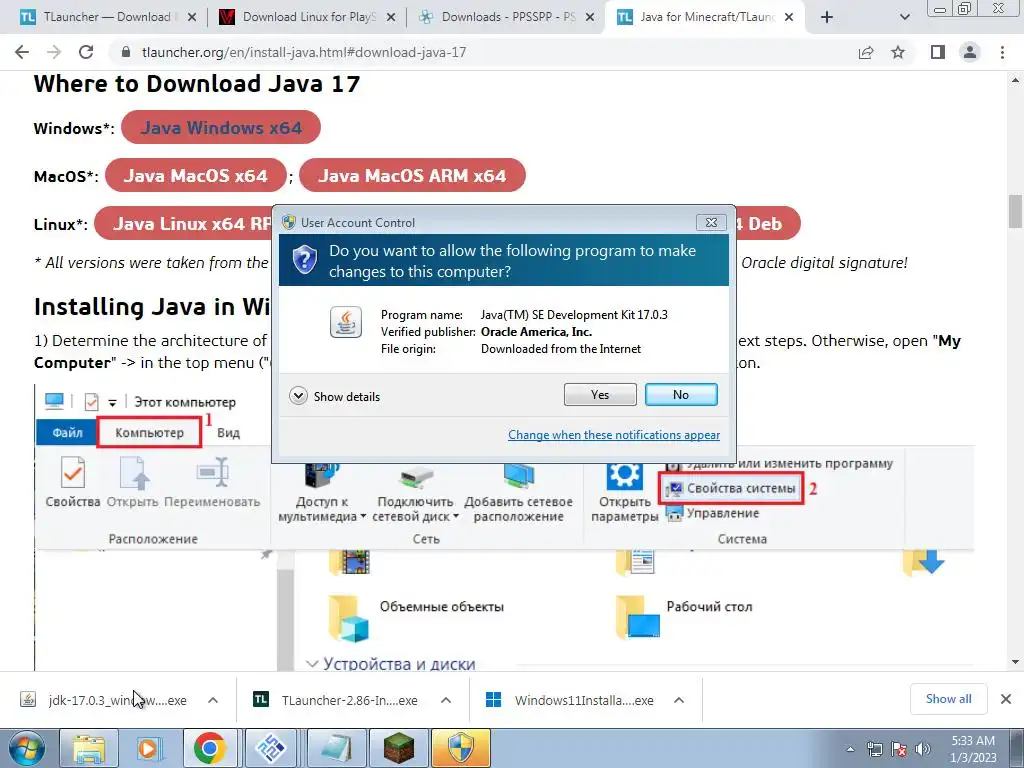Image resolution: width=1024 pixels, height=768 pixels.
Task: Toggle the browser side panel
Action: point(938,52)
